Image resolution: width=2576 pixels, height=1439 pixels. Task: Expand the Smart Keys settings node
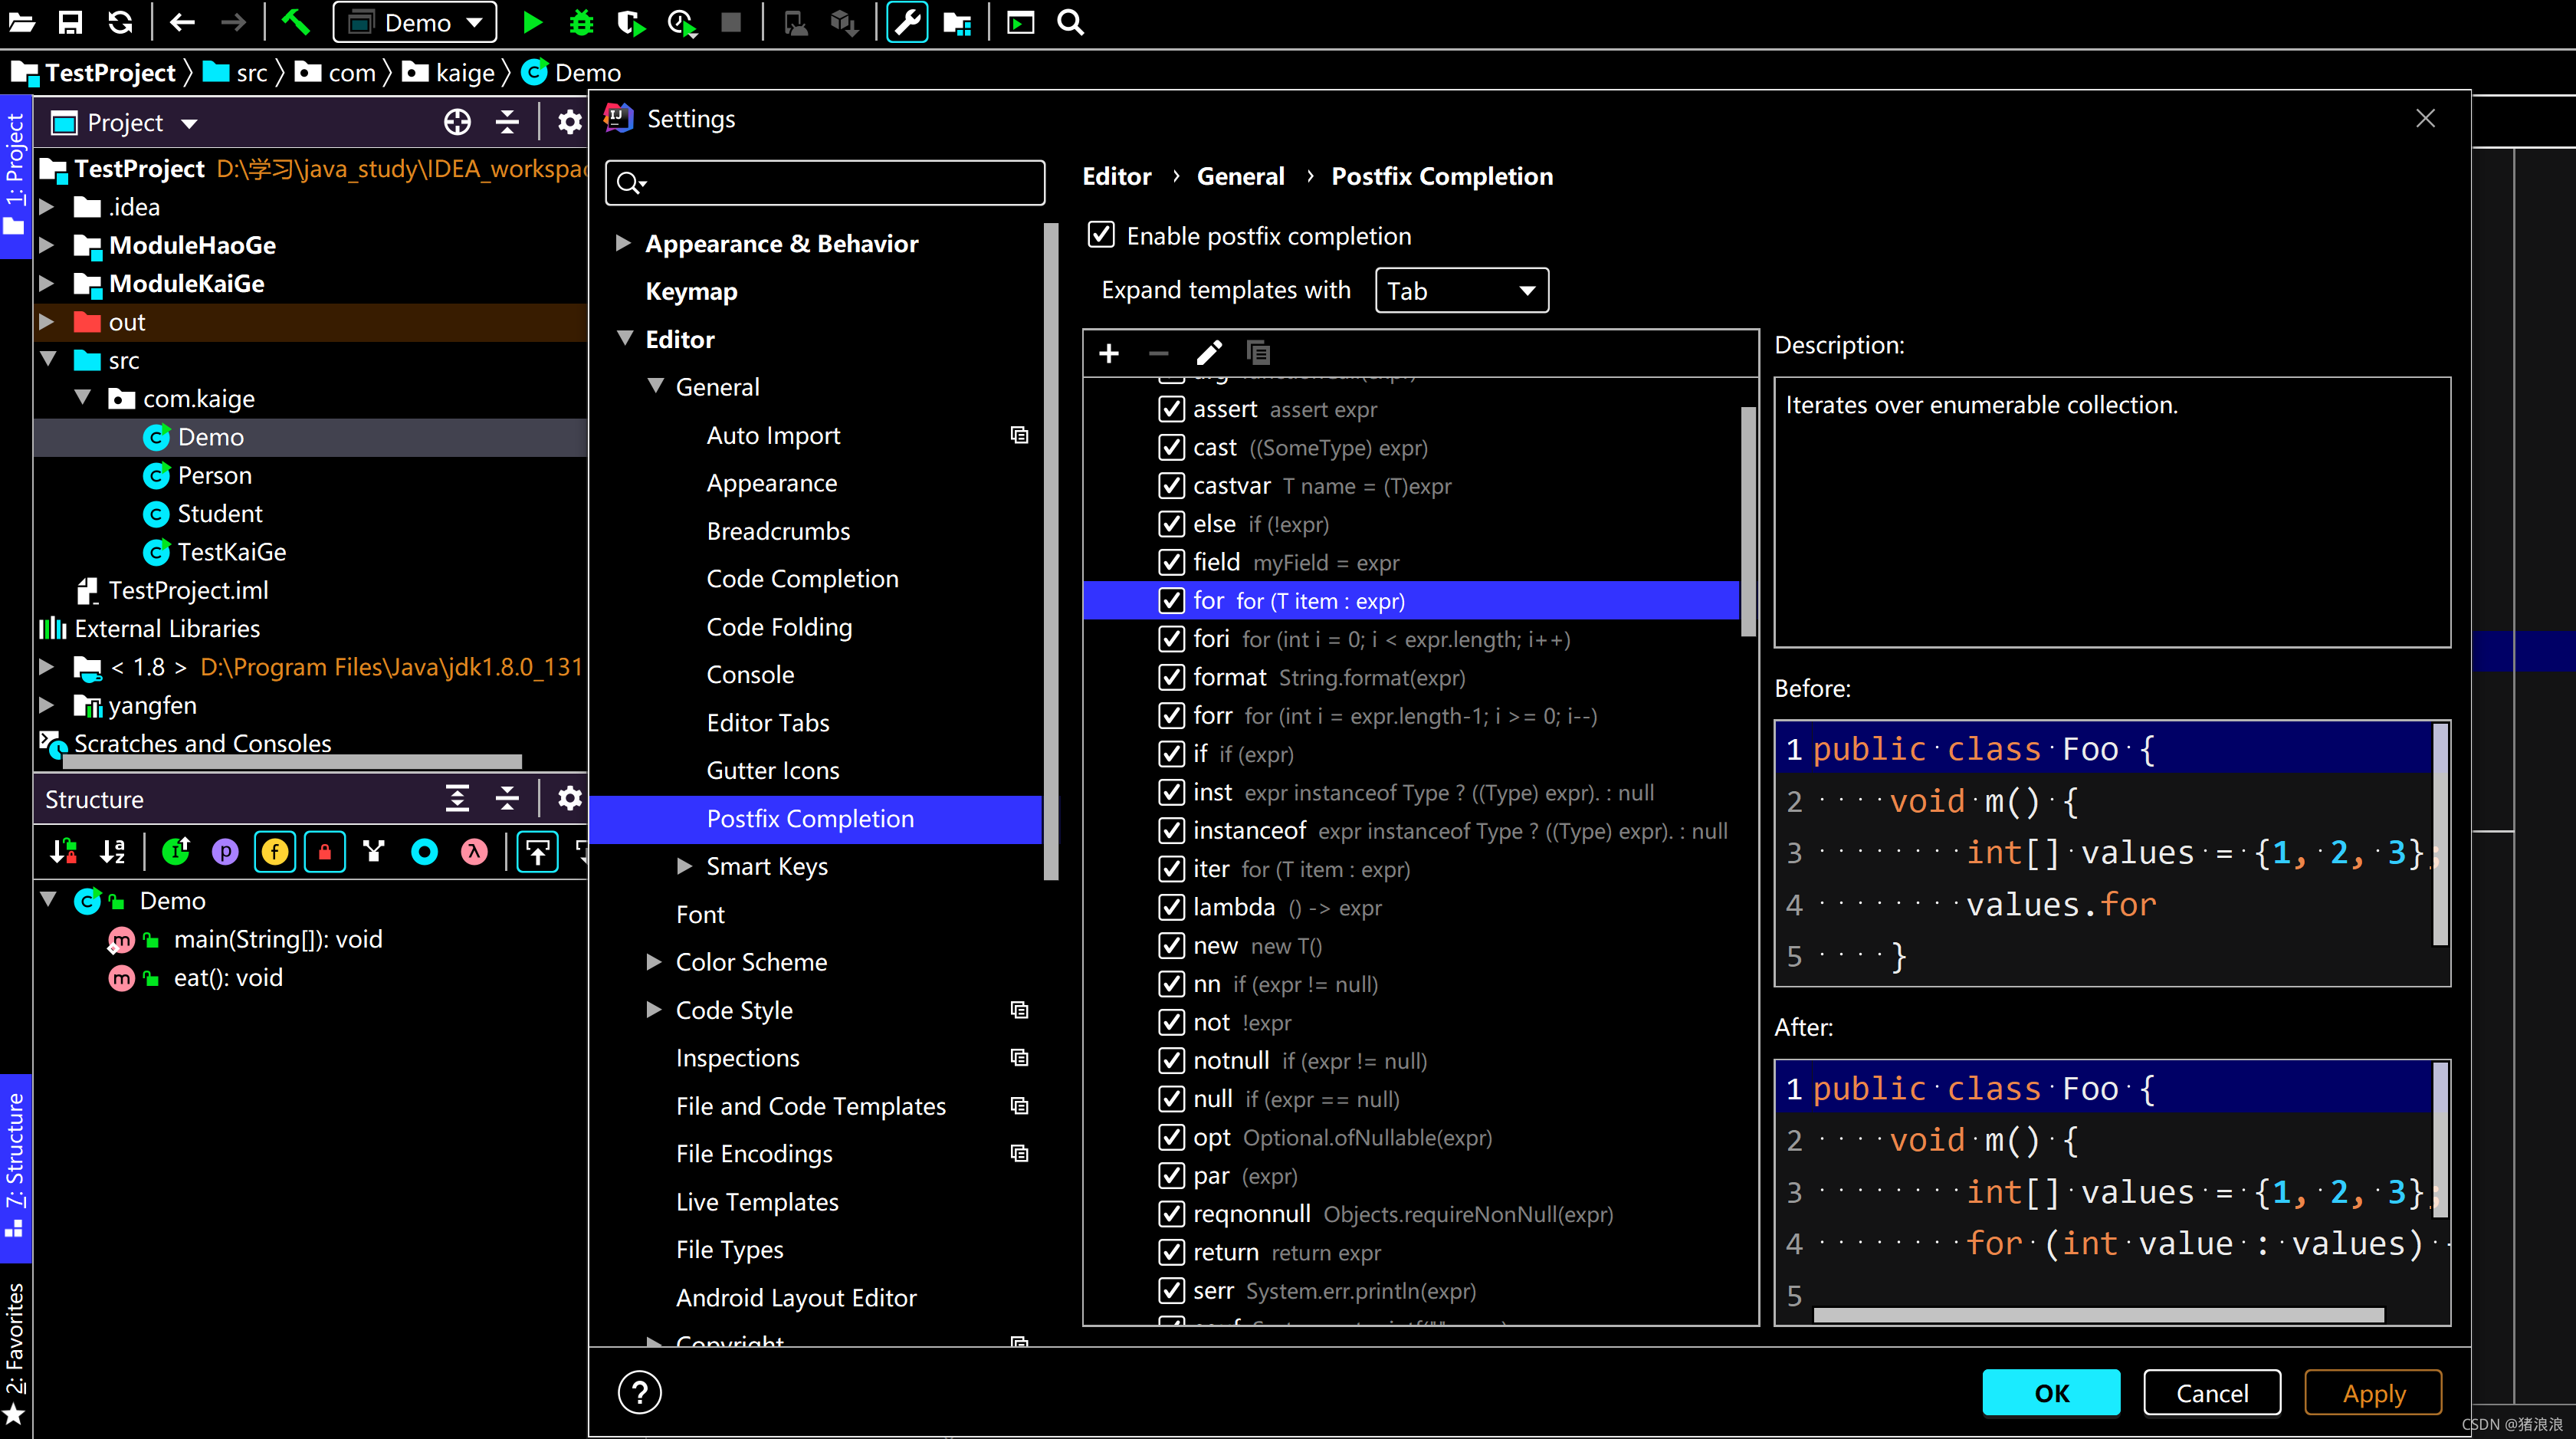[684, 866]
